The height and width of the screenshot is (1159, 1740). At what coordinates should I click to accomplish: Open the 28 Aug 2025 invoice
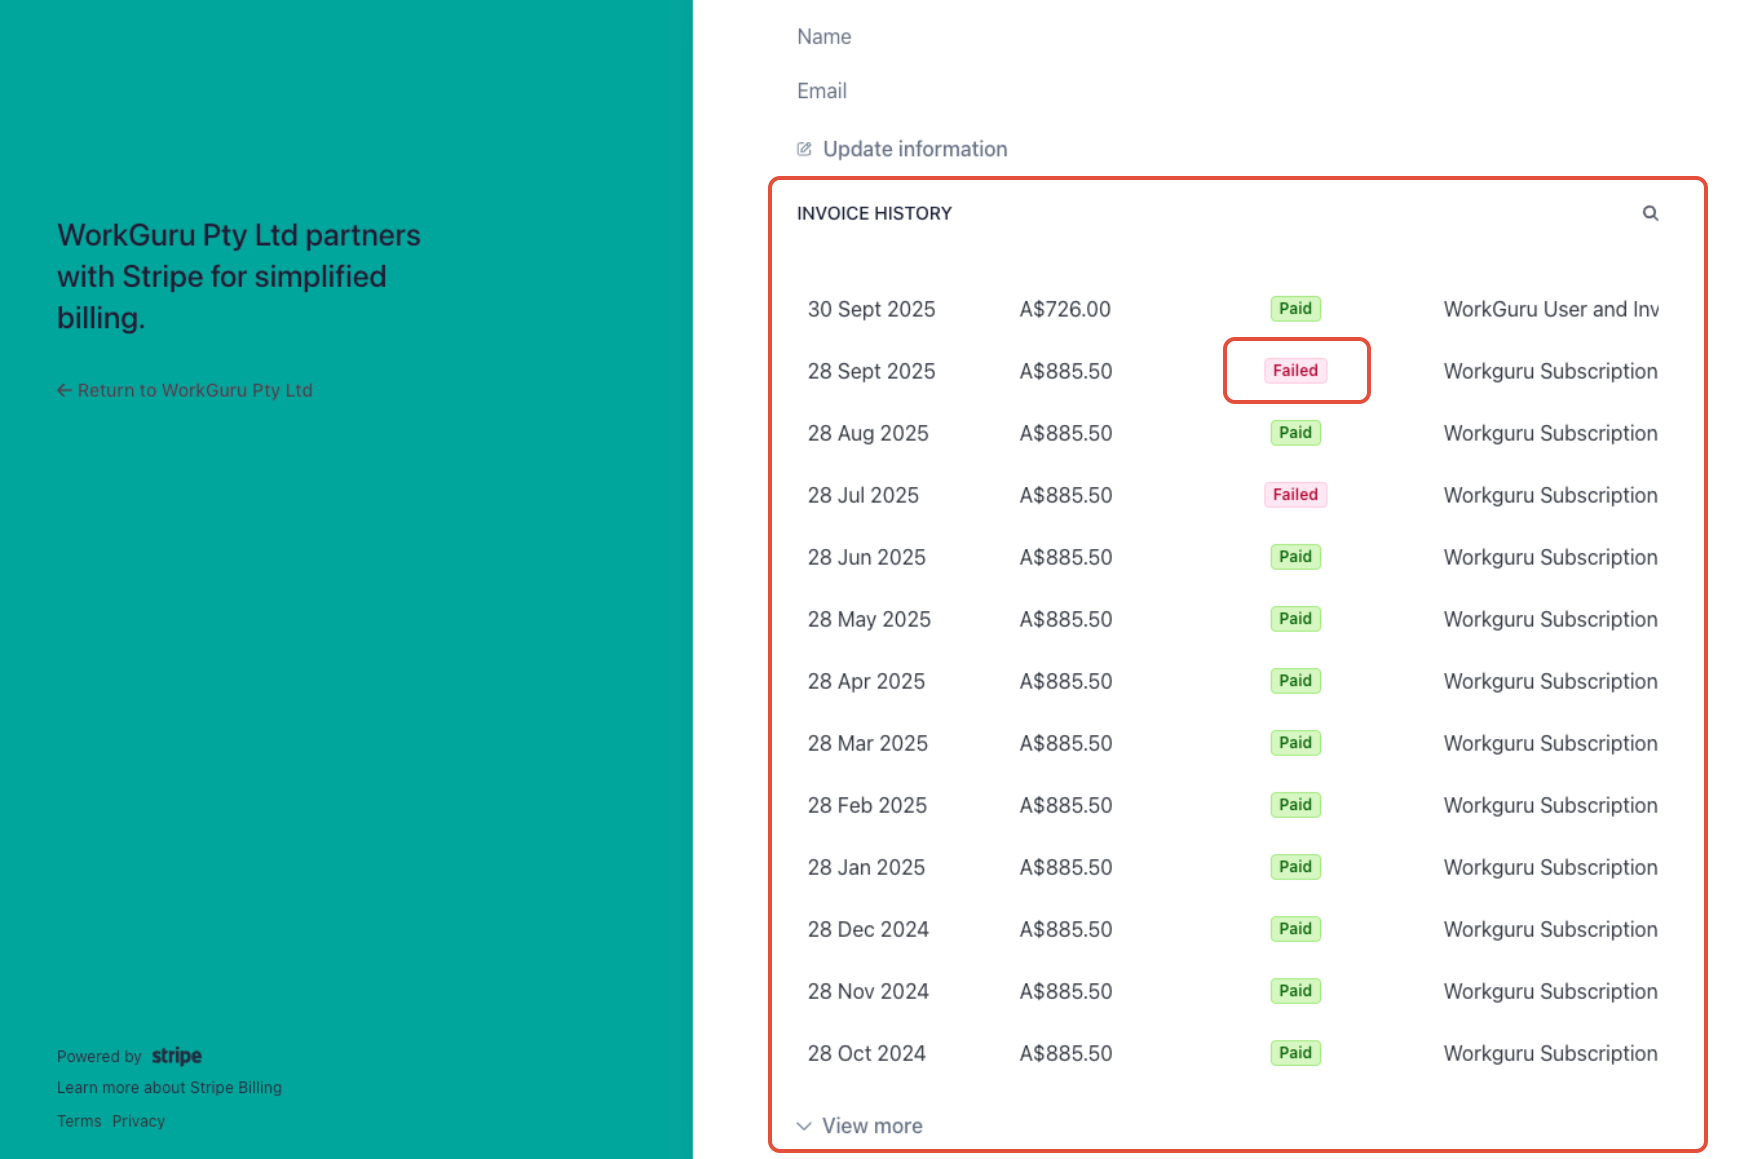tap(1233, 433)
